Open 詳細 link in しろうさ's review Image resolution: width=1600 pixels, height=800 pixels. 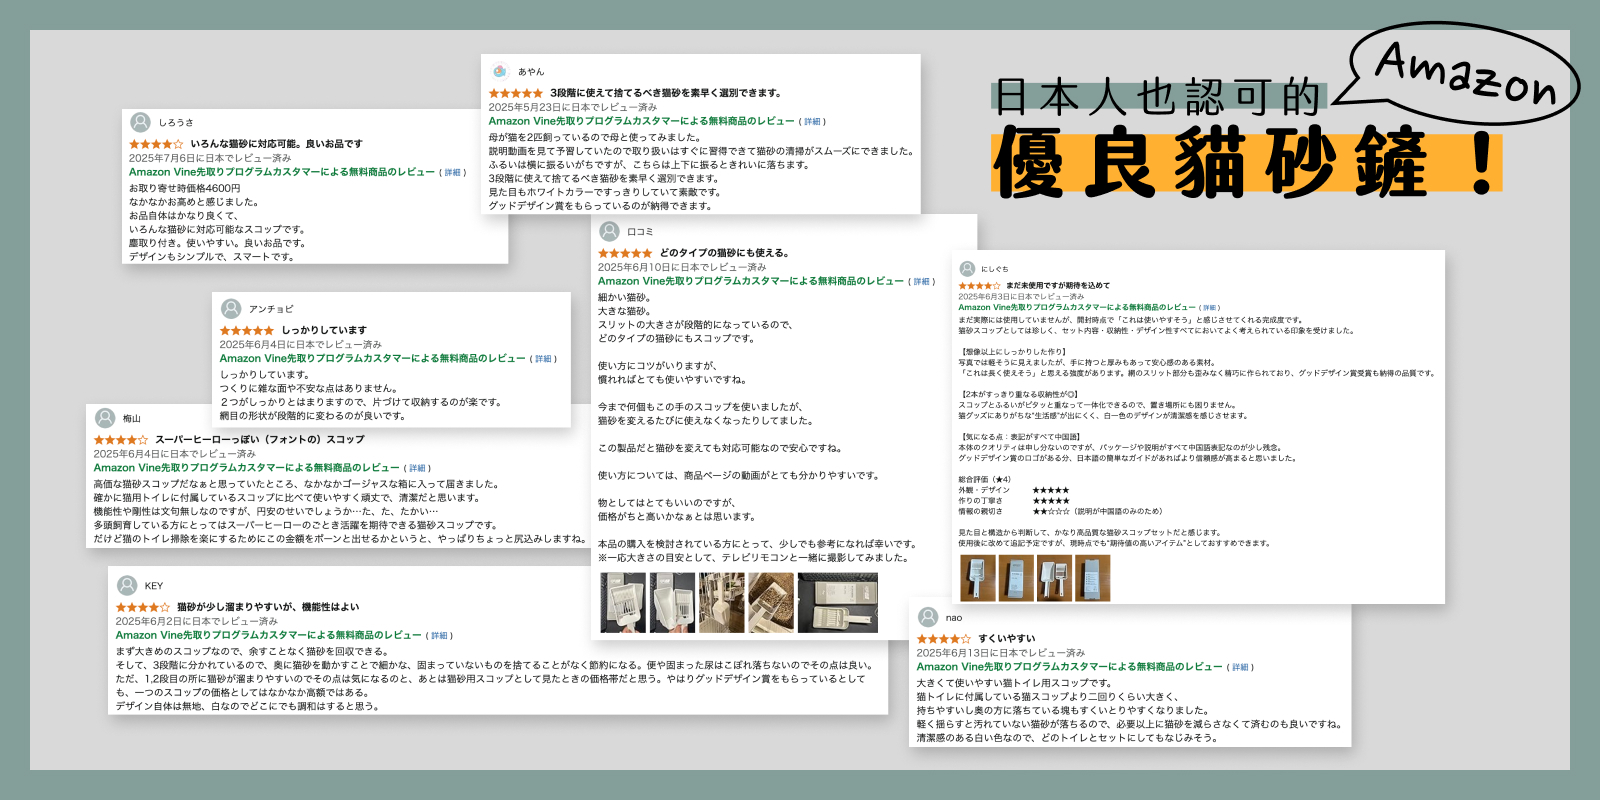(453, 173)
